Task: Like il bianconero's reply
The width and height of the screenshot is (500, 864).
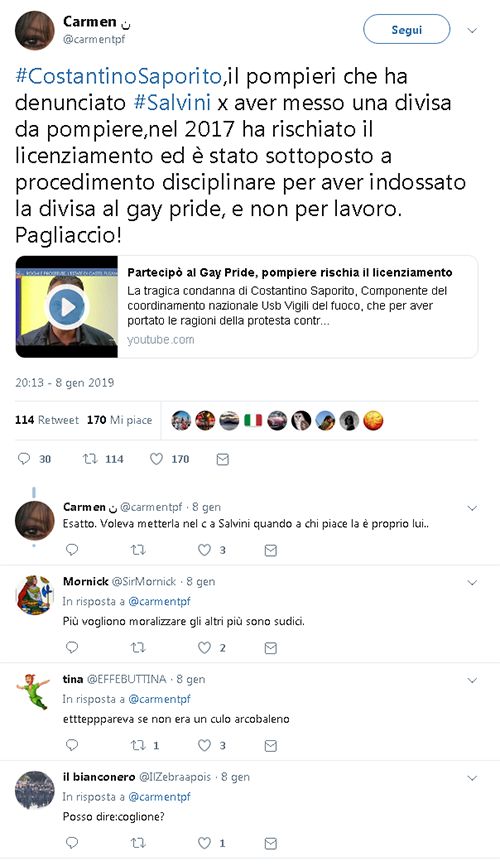Action: pos(205,843)
